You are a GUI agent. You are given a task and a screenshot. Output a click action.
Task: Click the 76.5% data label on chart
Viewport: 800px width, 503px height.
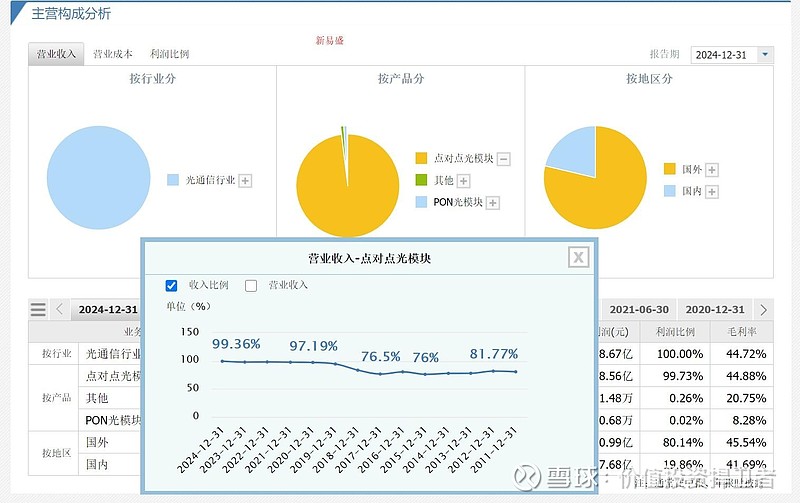pos(381,356)
